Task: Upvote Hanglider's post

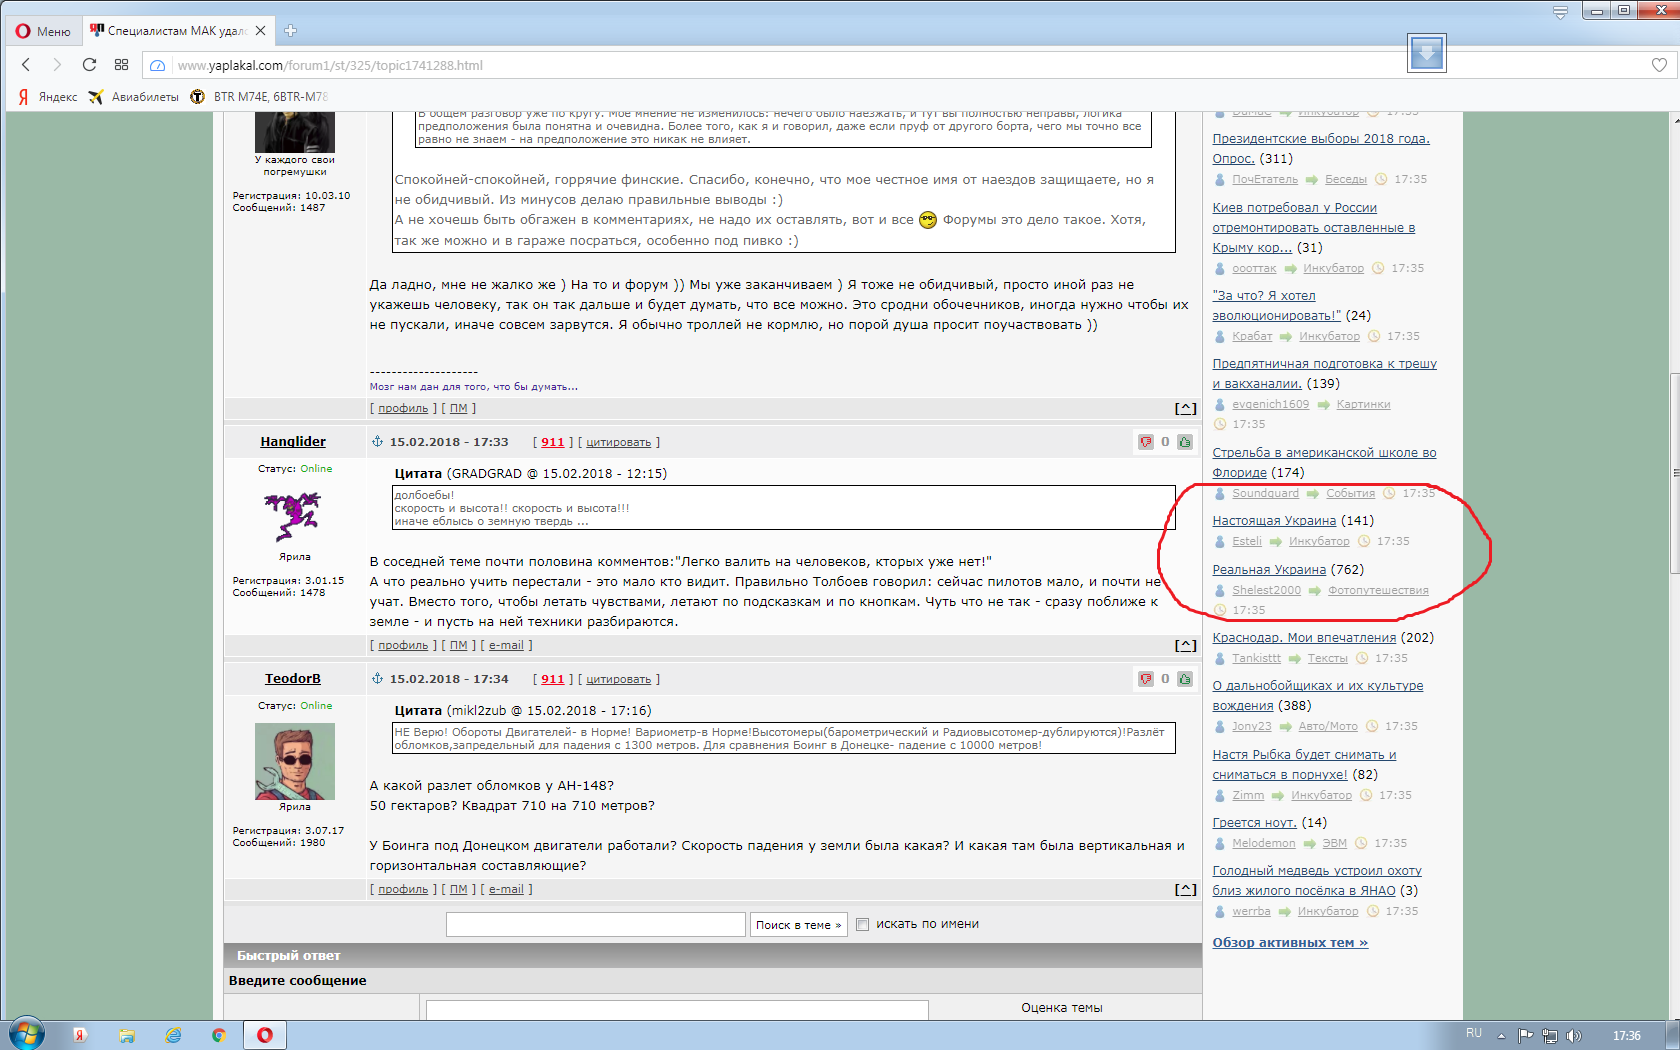Action: click(1185, 442)
